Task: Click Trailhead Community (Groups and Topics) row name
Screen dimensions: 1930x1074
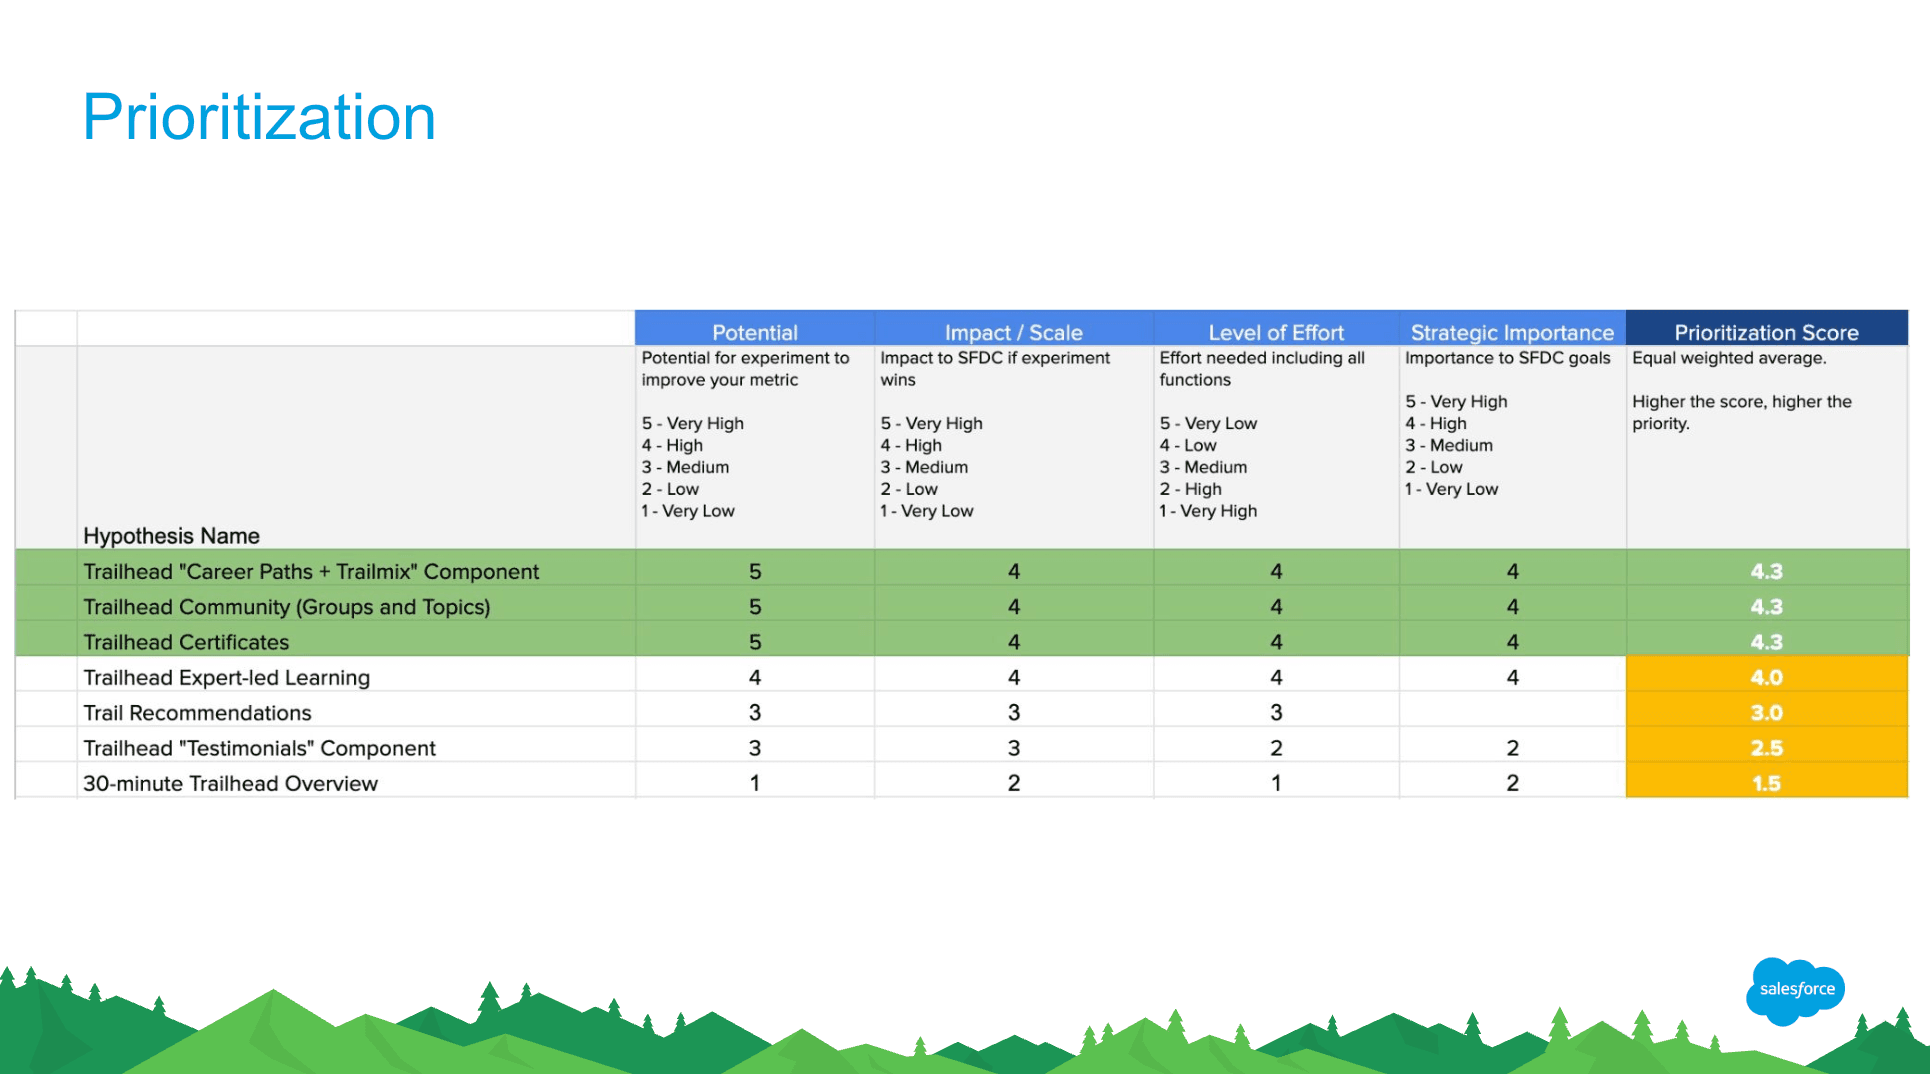Action: click(x=287, y=606)
